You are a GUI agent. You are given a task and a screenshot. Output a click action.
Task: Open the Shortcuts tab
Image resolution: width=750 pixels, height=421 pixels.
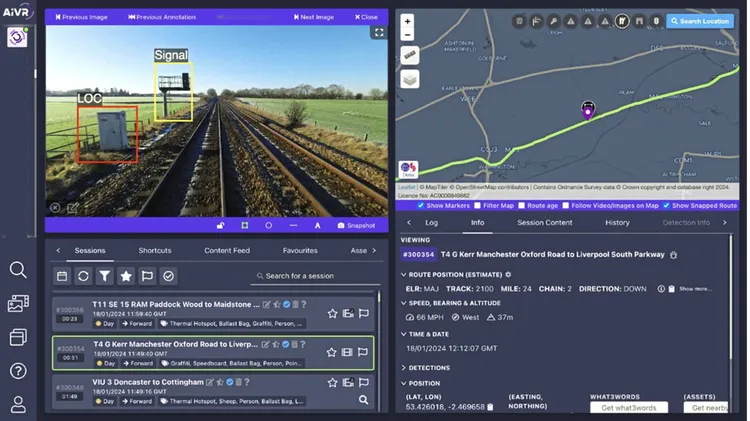(x=154, y=250)
